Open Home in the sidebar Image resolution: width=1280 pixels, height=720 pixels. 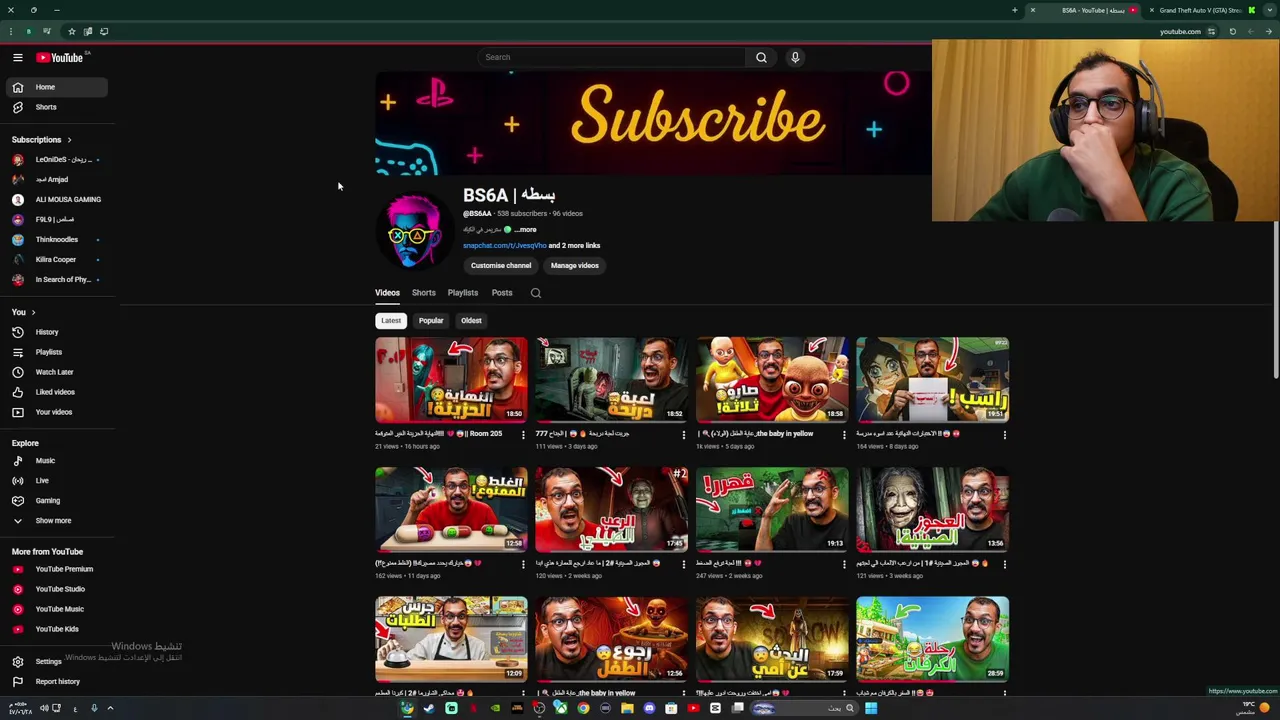pos(55,87)
